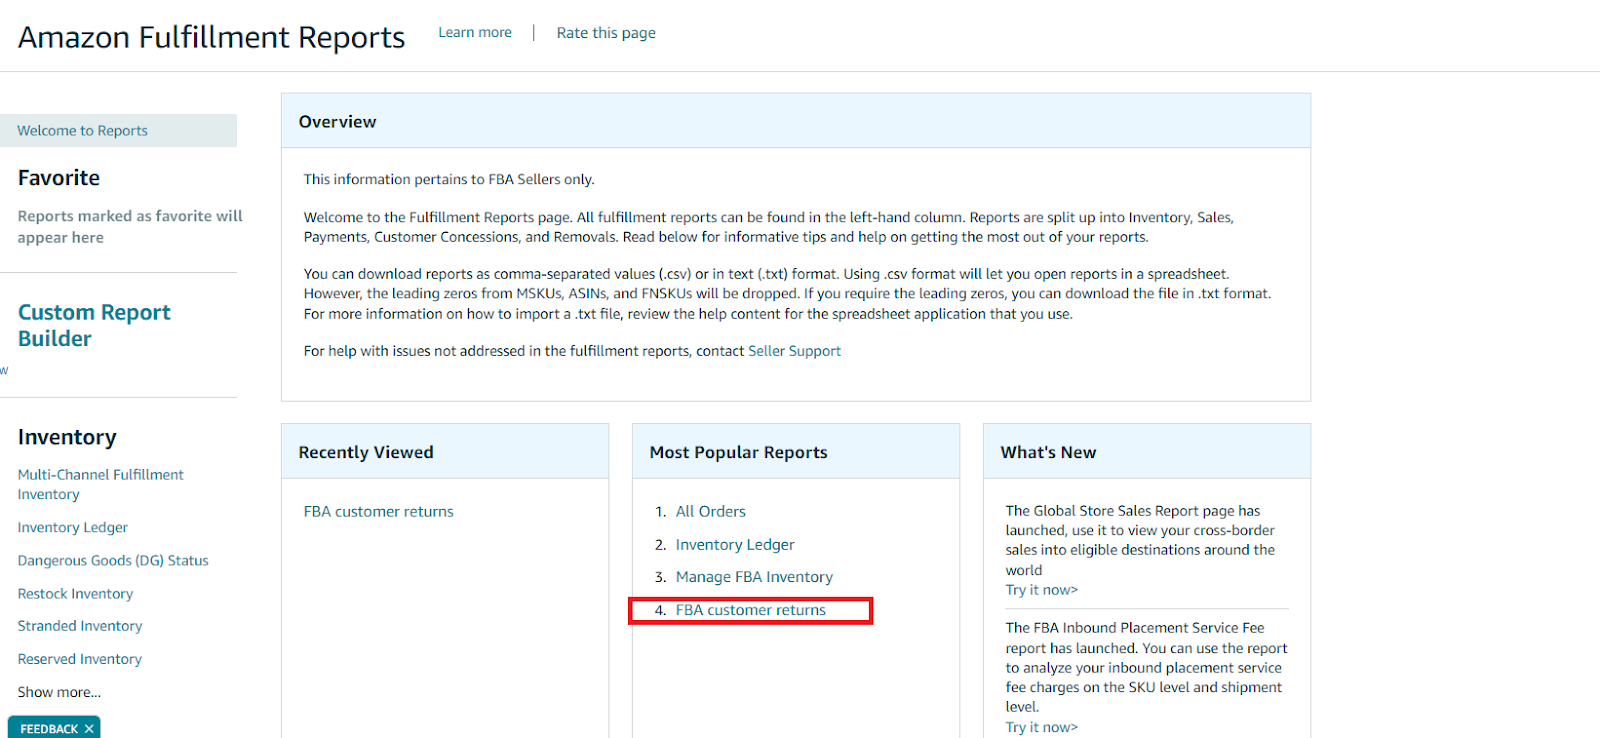Click the Favorite section heading
This screenshot has height=738, width=1600.
coord(59,178)
